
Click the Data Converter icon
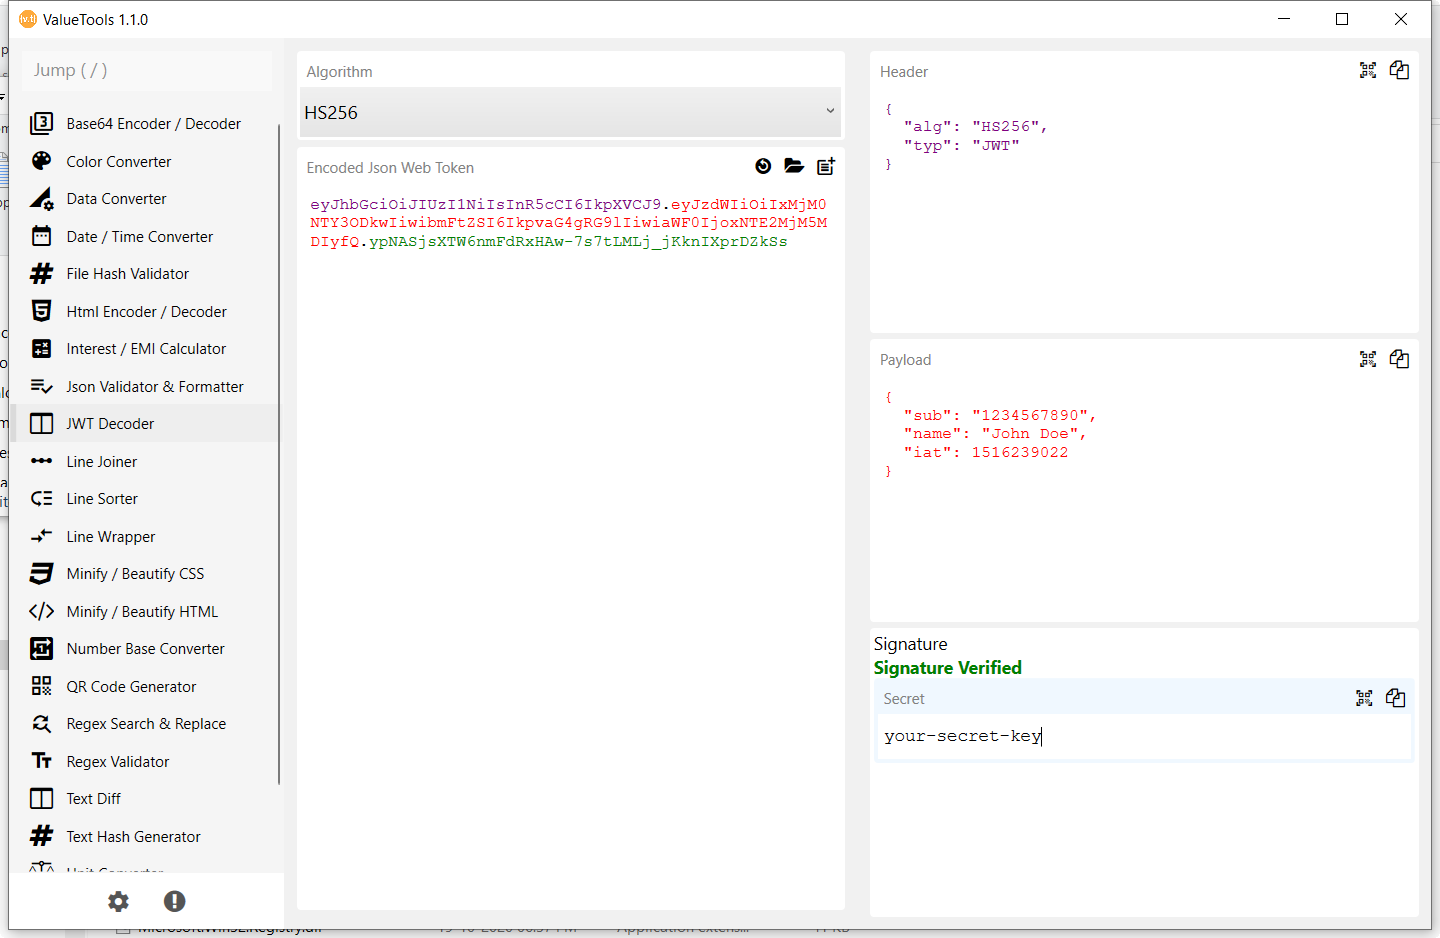pos(41,198)
